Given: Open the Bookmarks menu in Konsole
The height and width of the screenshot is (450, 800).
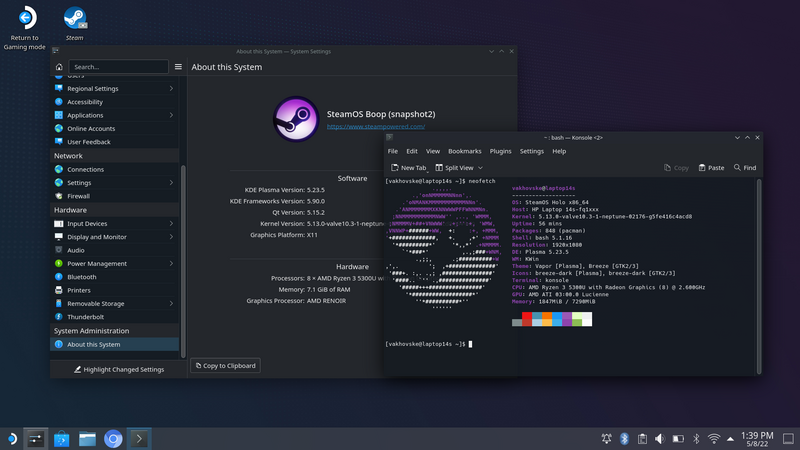Looking at the screenshot, I should 464,151.
